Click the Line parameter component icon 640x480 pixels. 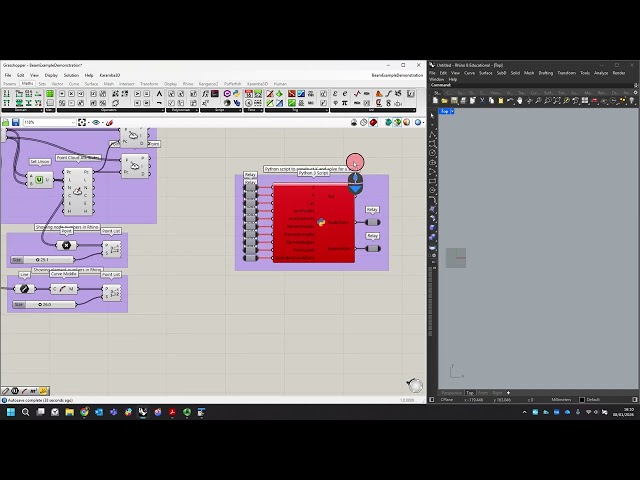24,289
